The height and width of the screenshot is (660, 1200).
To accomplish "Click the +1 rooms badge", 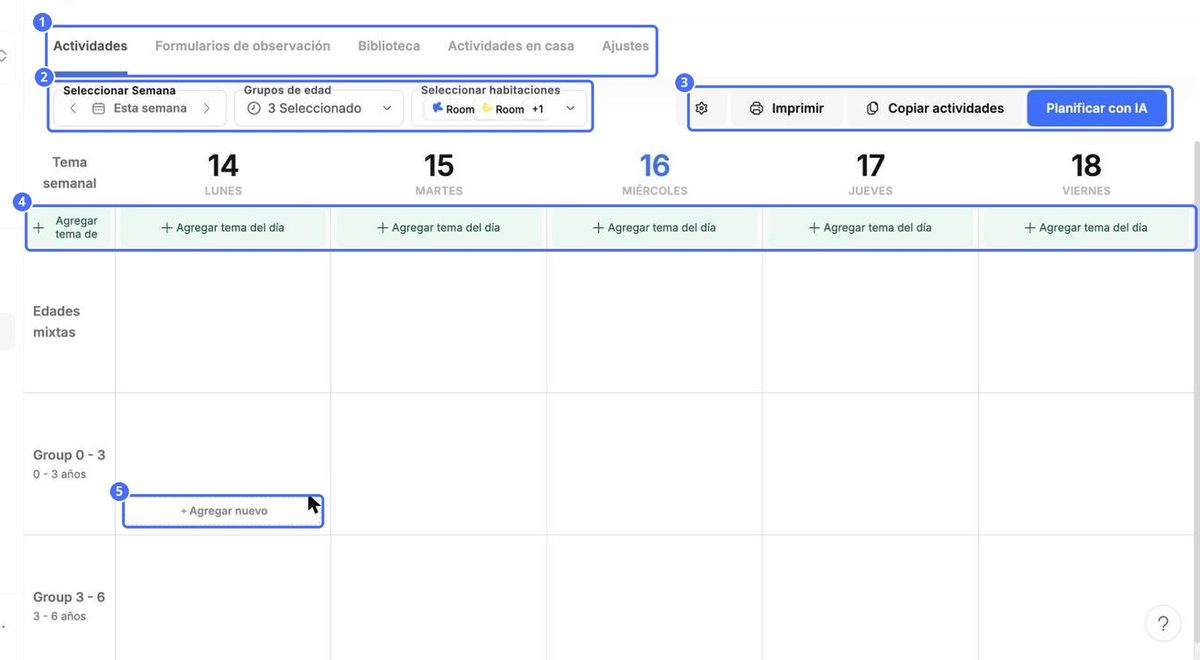I will click(538, 109).
